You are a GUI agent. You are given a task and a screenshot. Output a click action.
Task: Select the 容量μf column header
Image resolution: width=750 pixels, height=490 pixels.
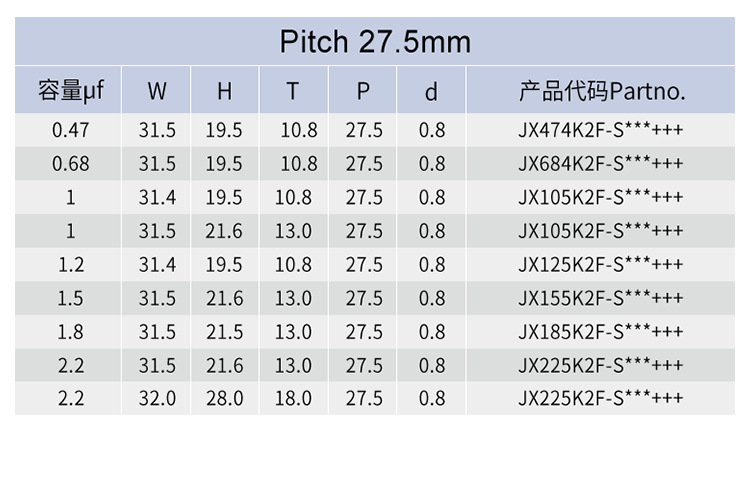70,91
